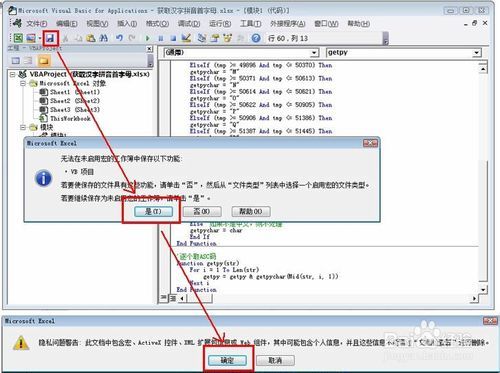
Task: Click 取消 in privacy warning dialog
Action: (x=275, y=360)
